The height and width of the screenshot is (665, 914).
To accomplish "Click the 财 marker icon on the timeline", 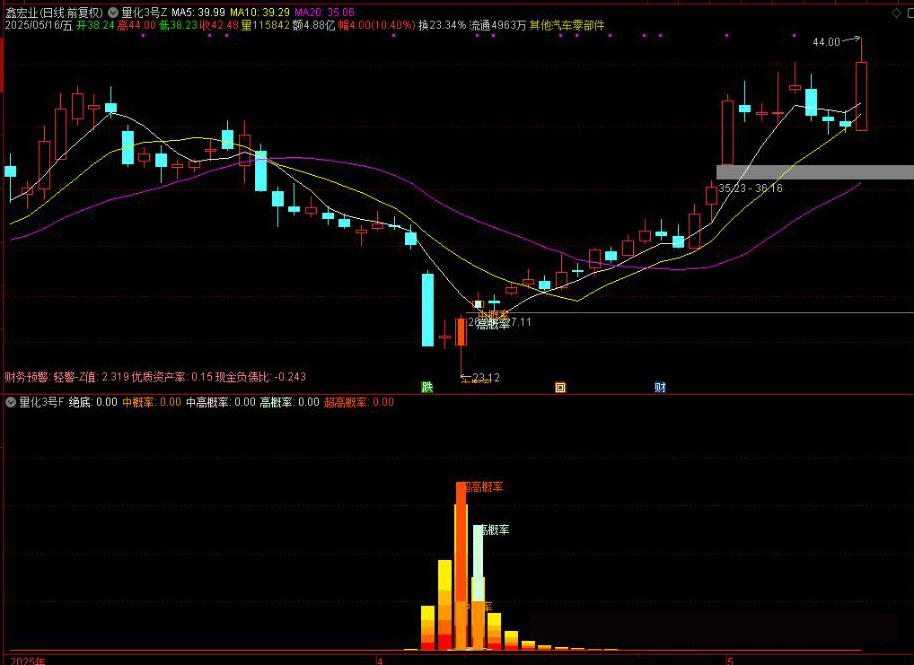I will pos(660,387).
